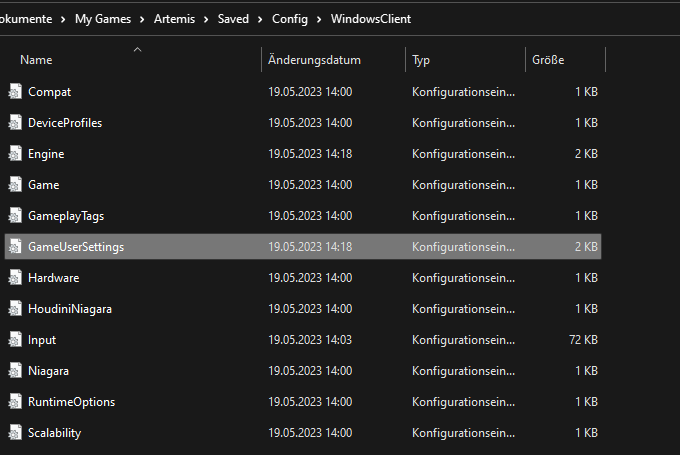Click the Compat config file icon
The image size is (680, 455).
tap(15, 92)
